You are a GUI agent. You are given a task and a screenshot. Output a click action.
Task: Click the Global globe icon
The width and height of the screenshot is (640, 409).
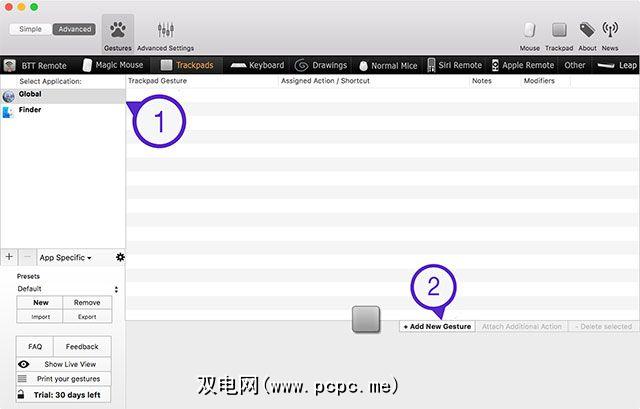(8, 96)
